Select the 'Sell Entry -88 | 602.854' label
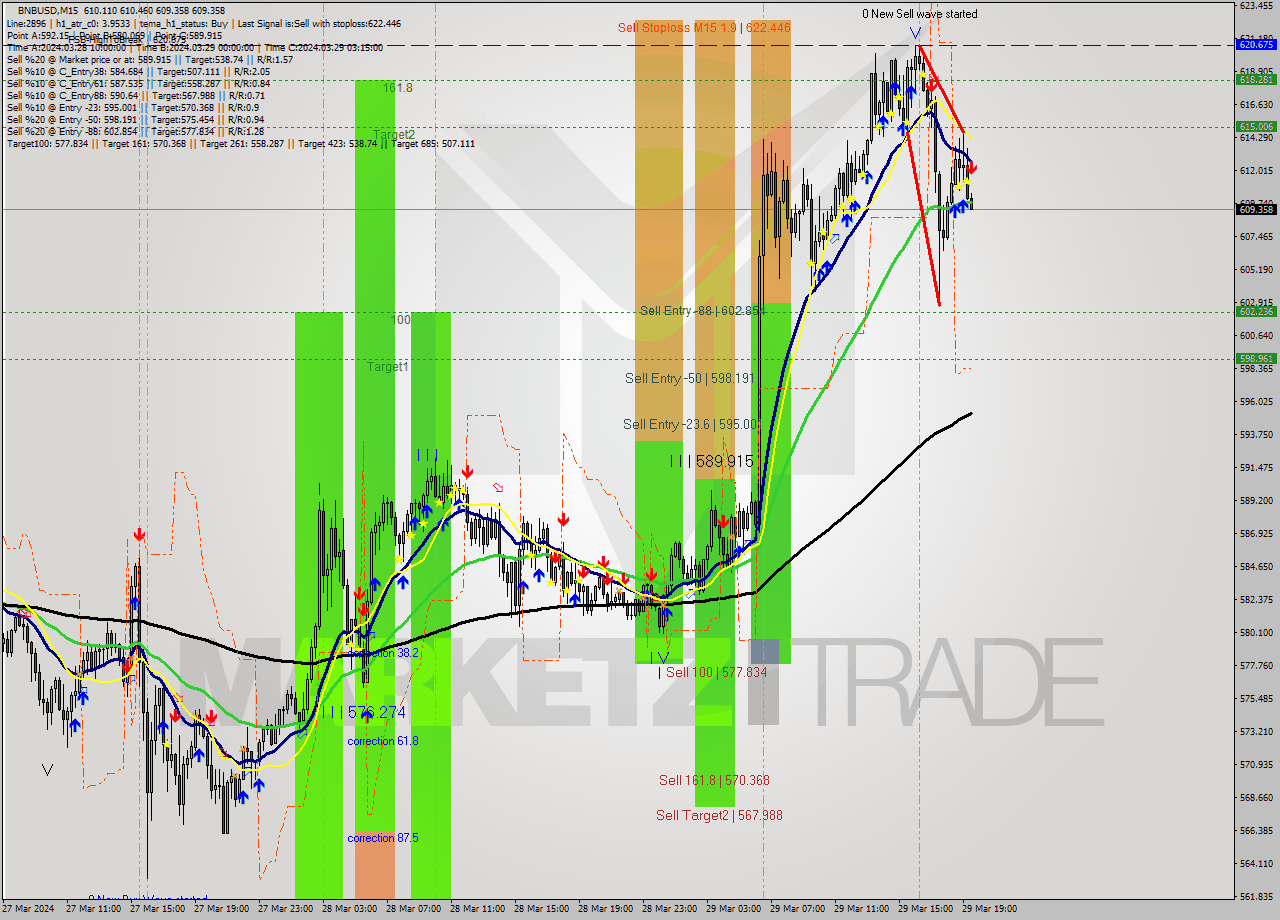 (x=703, y=311)
